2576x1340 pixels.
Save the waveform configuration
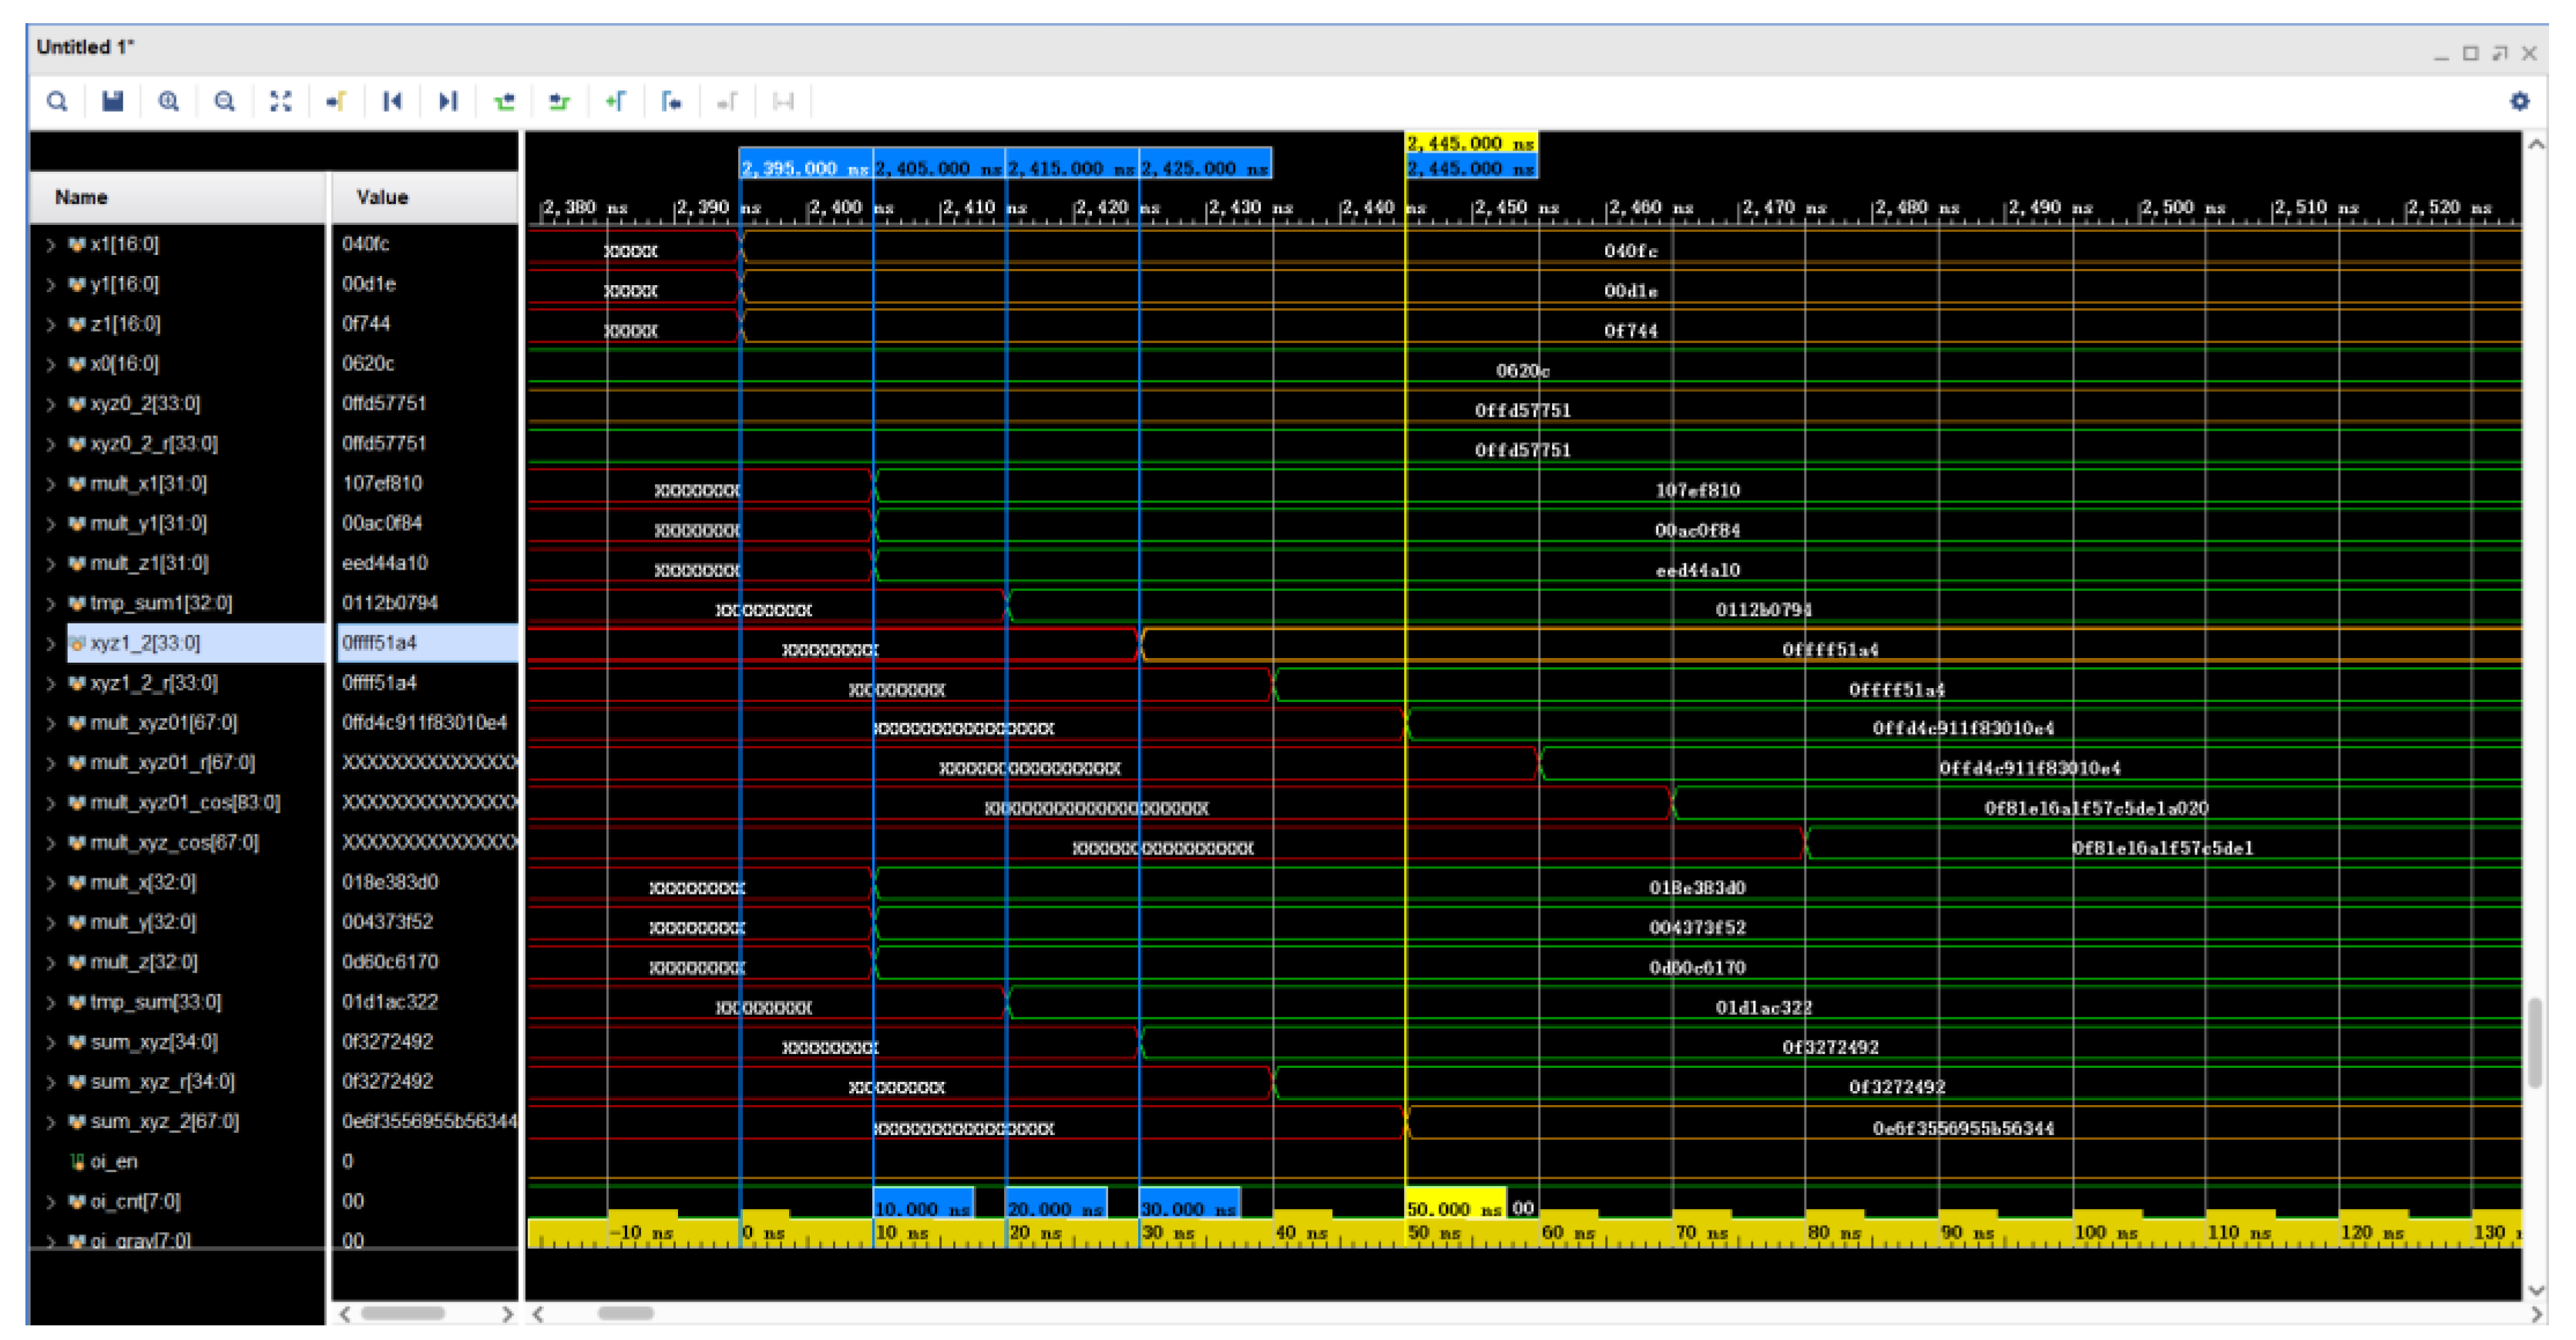[x=113, y=102]
